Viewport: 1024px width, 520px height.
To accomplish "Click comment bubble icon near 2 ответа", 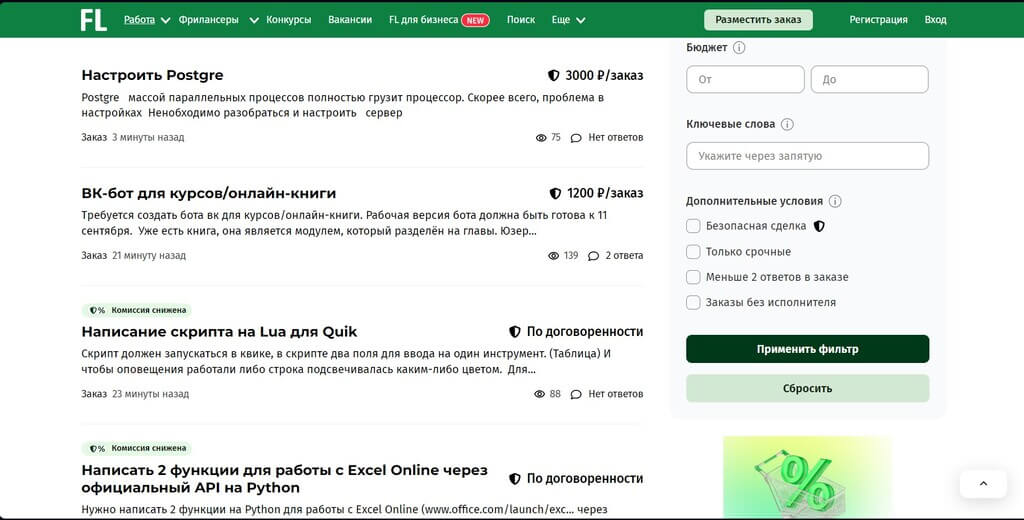I will pos(593,256).
